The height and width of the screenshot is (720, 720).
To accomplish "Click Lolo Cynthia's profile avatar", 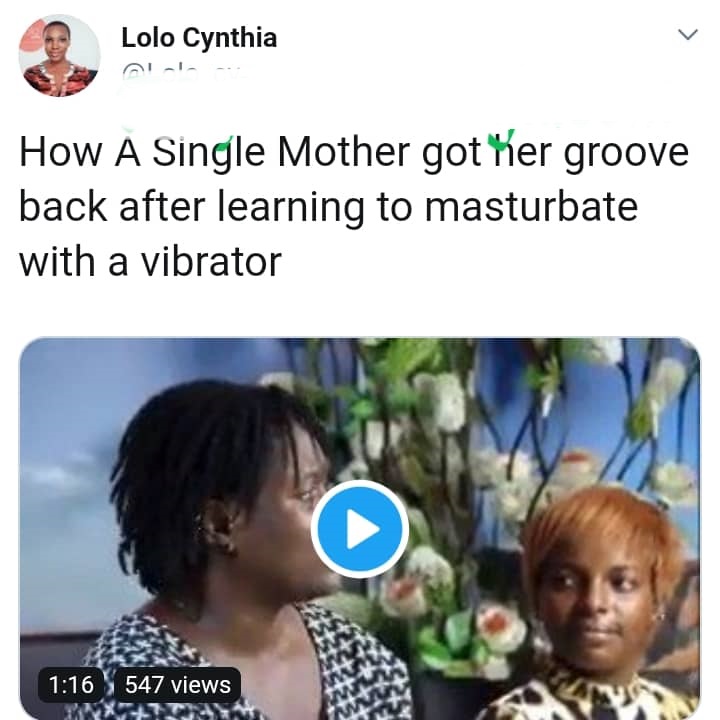I will tap(60, 56).
